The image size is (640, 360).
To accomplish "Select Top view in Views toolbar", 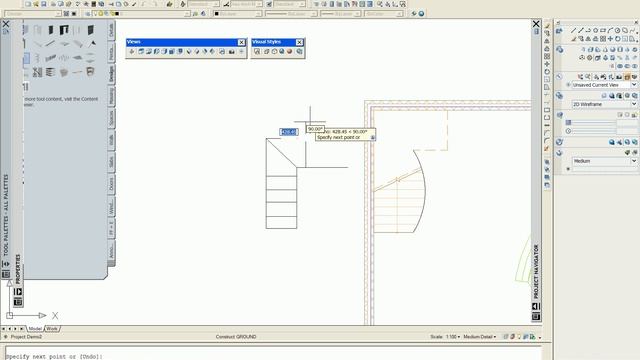I will [141, 52].
